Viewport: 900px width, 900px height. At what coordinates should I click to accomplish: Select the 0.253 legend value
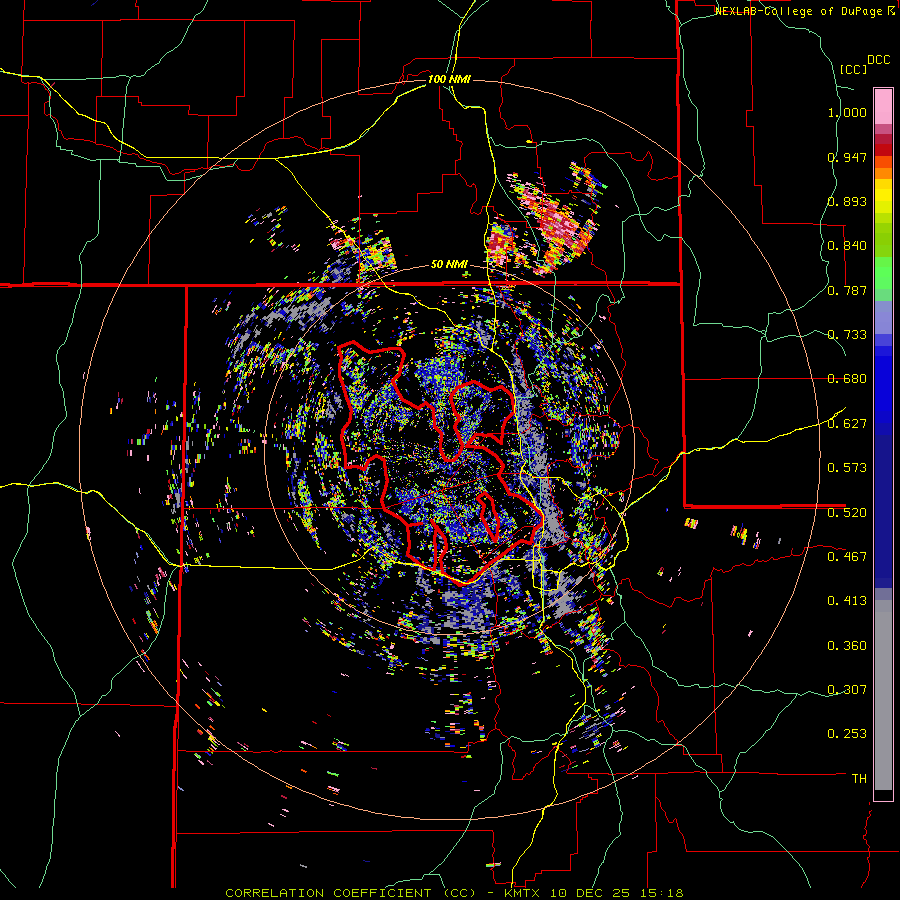click(x=847, y=734)
